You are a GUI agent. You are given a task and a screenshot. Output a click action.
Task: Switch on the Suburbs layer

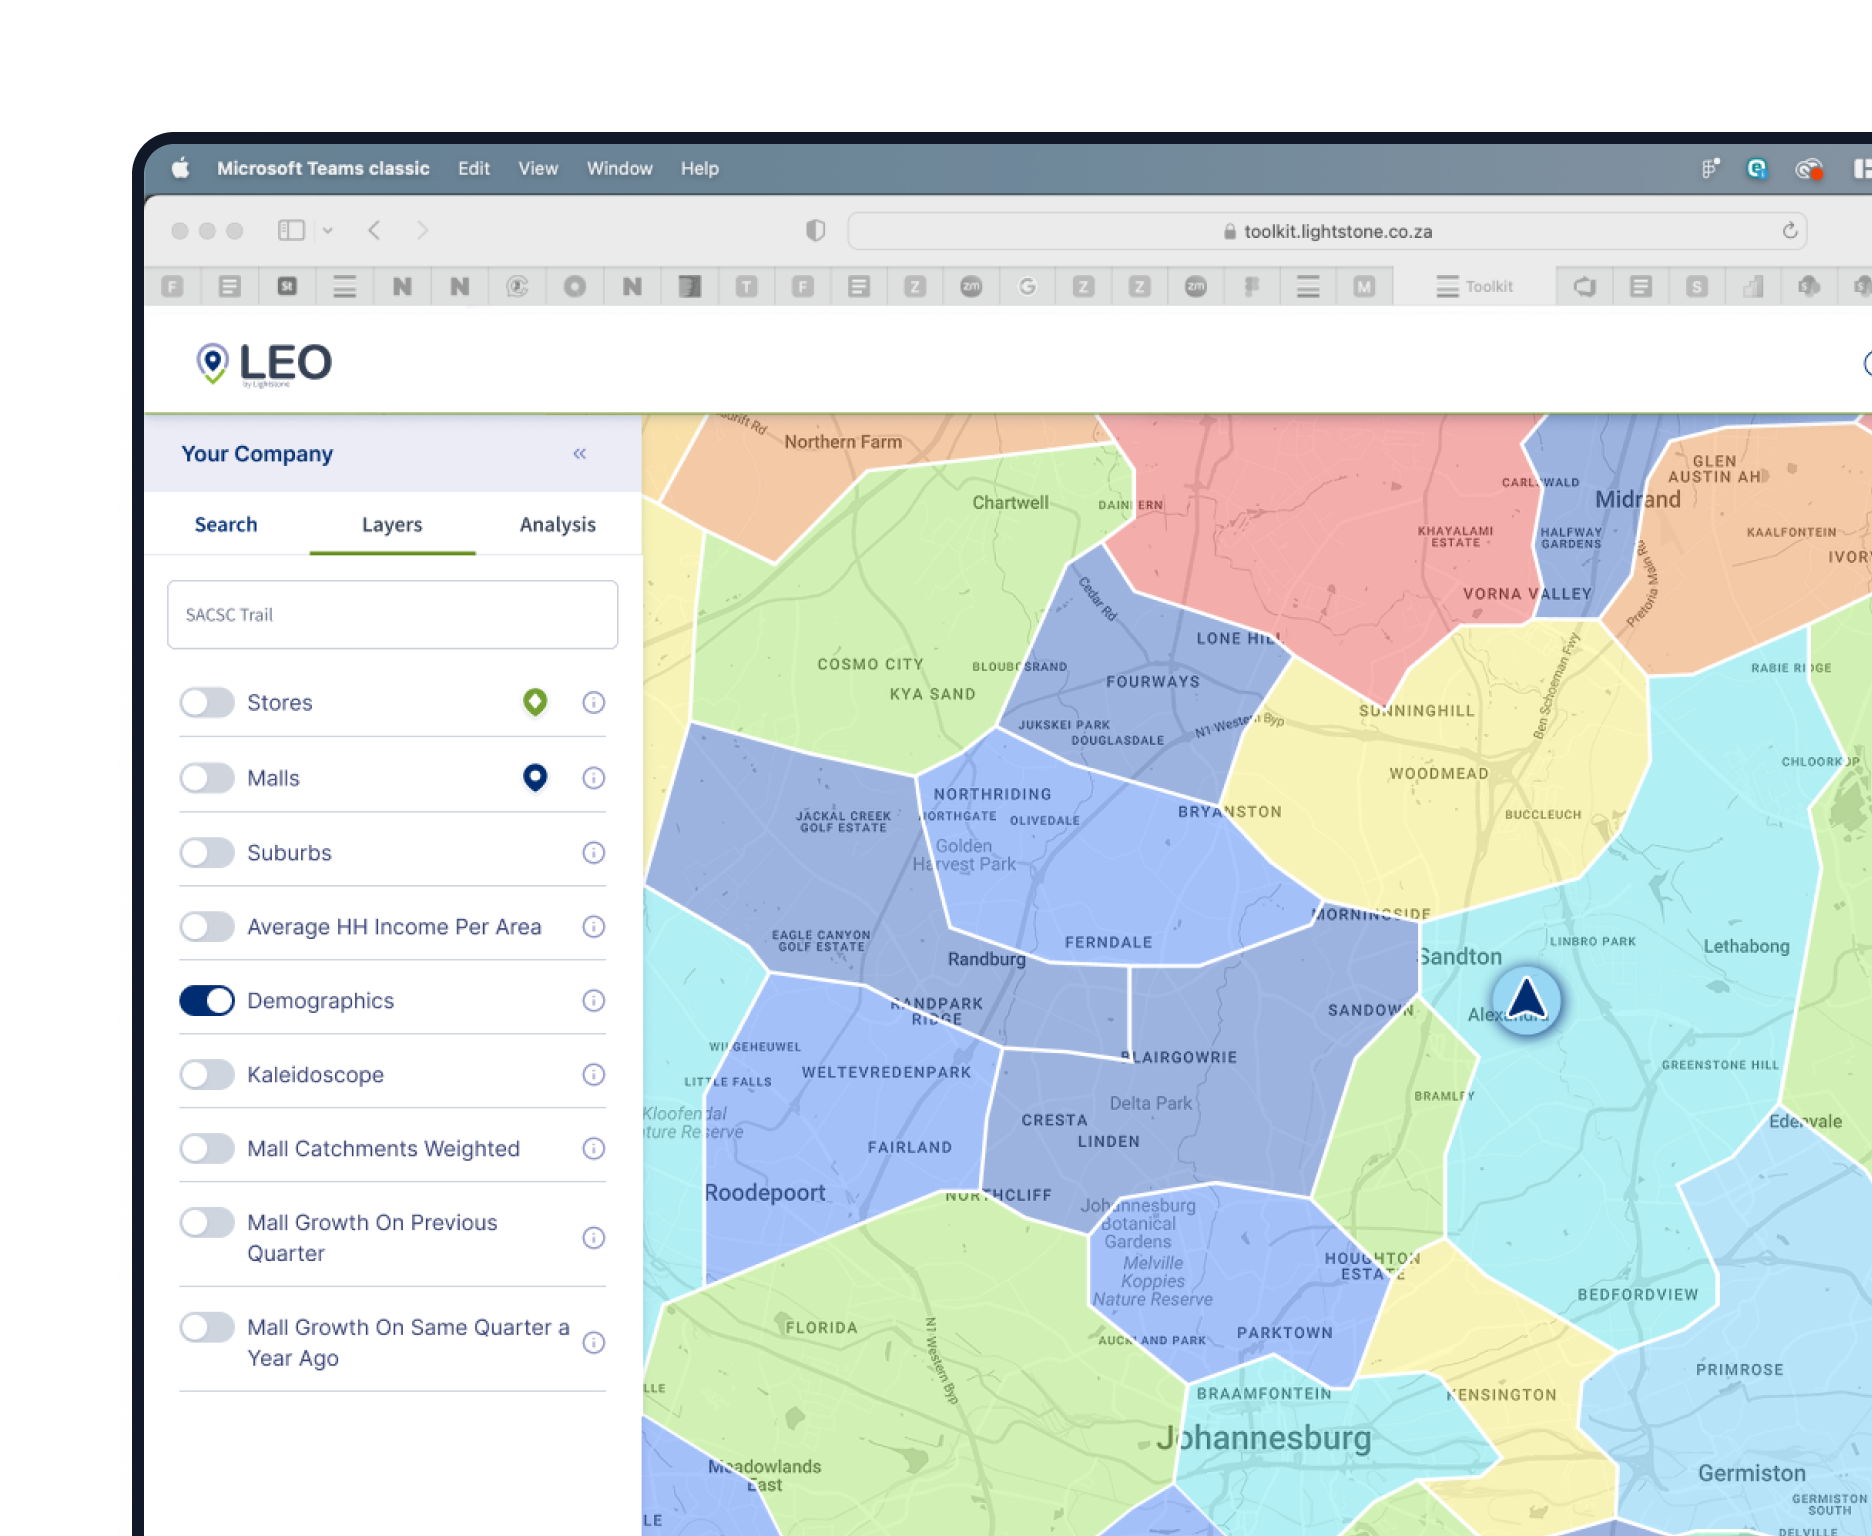[x=207, y=853]
